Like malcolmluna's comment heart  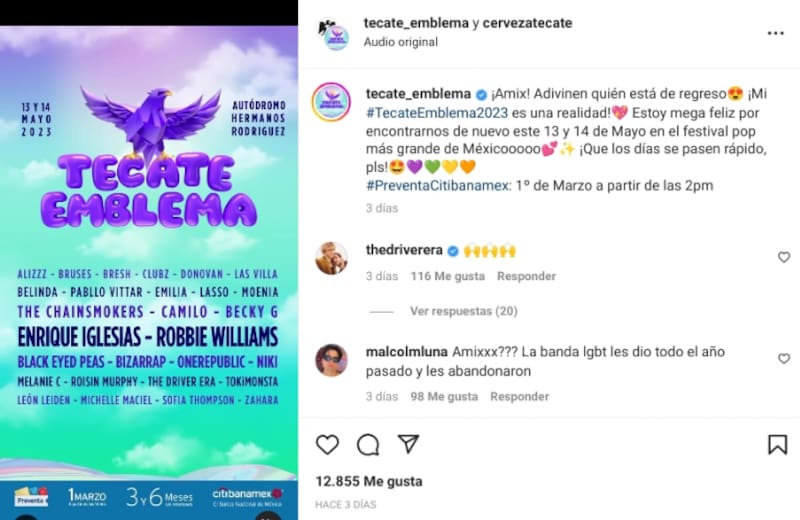[784, 359]
